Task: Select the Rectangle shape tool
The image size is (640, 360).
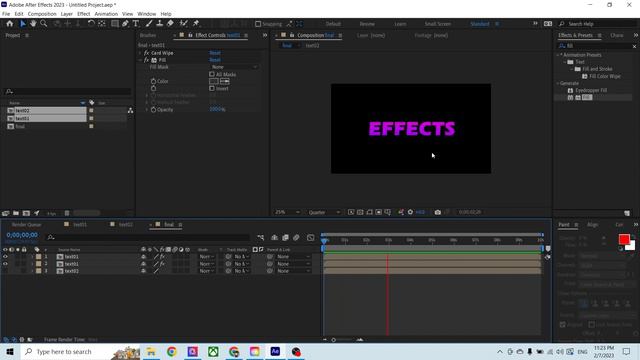Action: click(x=115, y=24)
